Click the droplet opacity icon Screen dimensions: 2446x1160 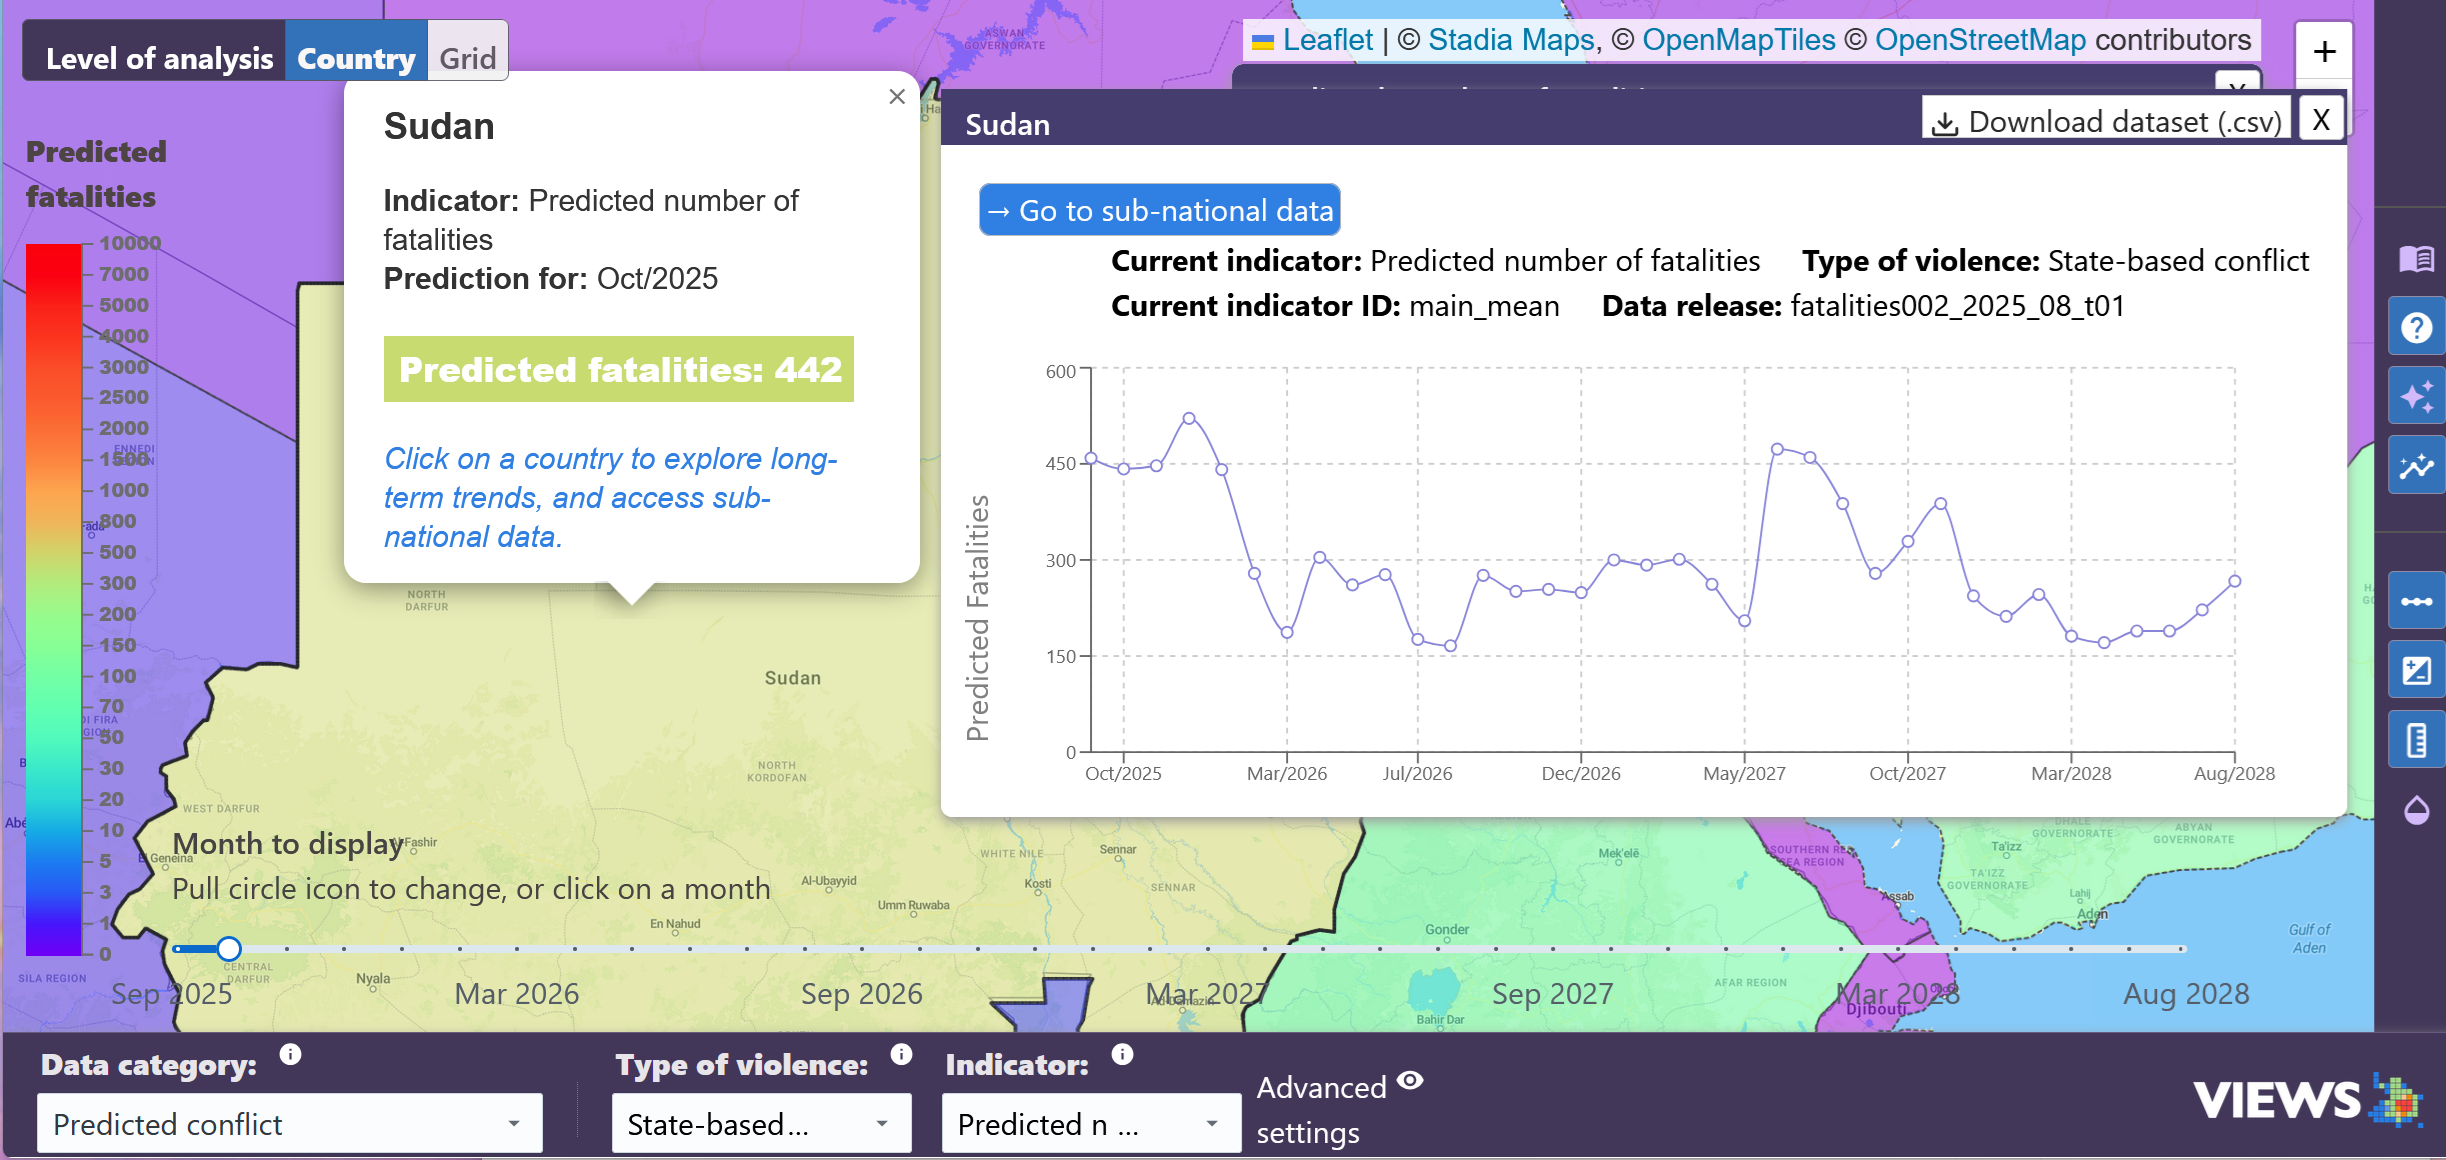2416,810
